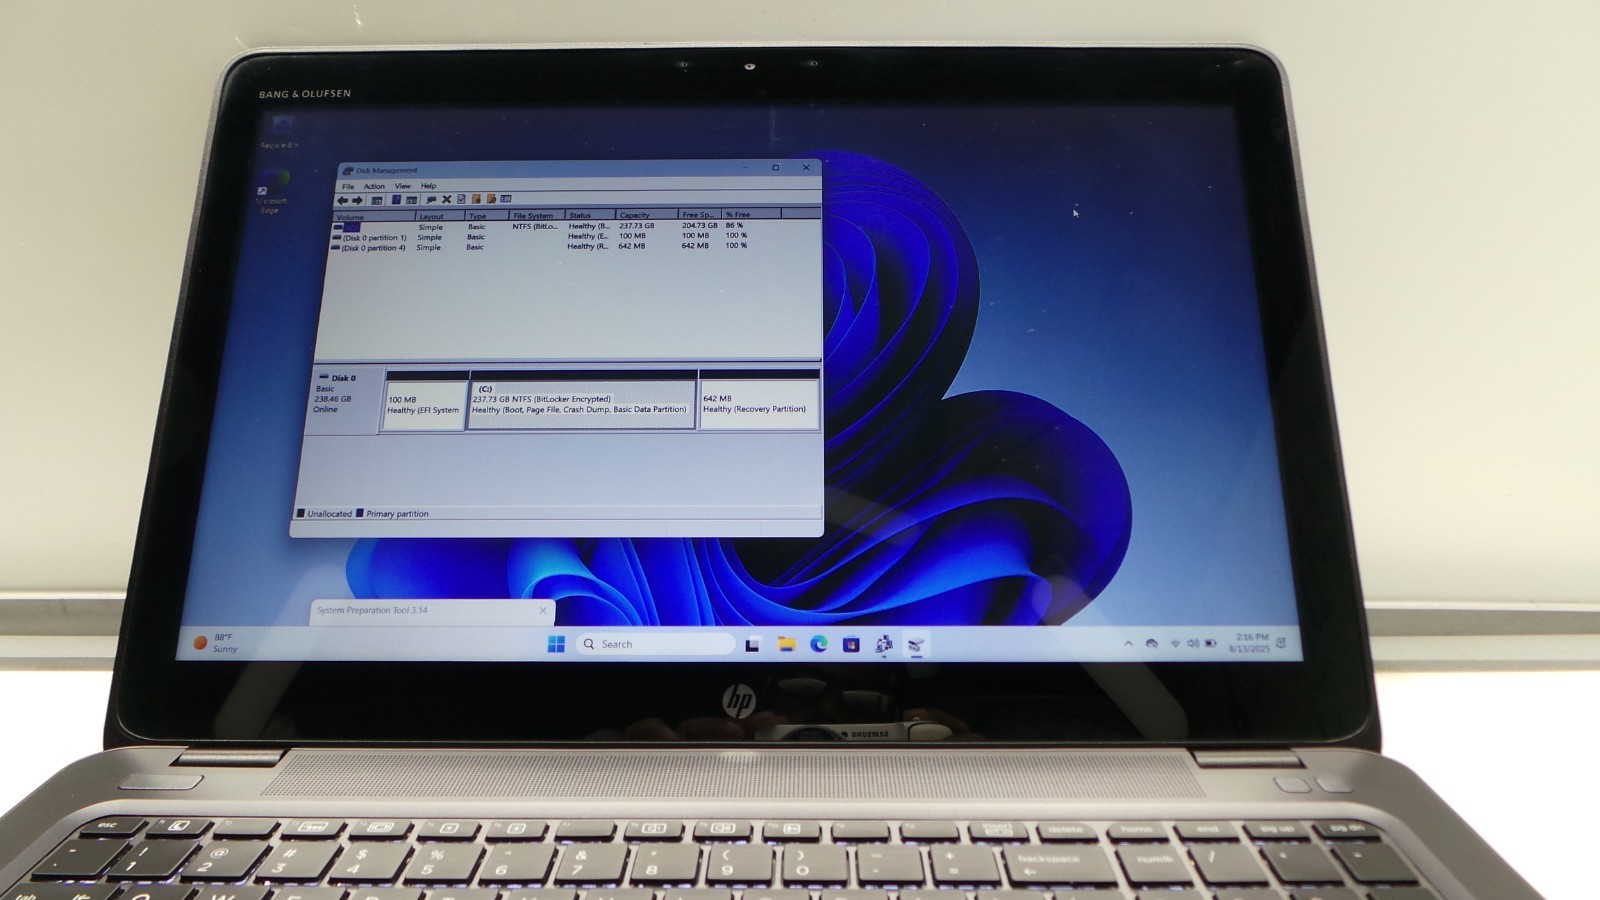
Task: Click the taskbar Search box
Action: 657,644
